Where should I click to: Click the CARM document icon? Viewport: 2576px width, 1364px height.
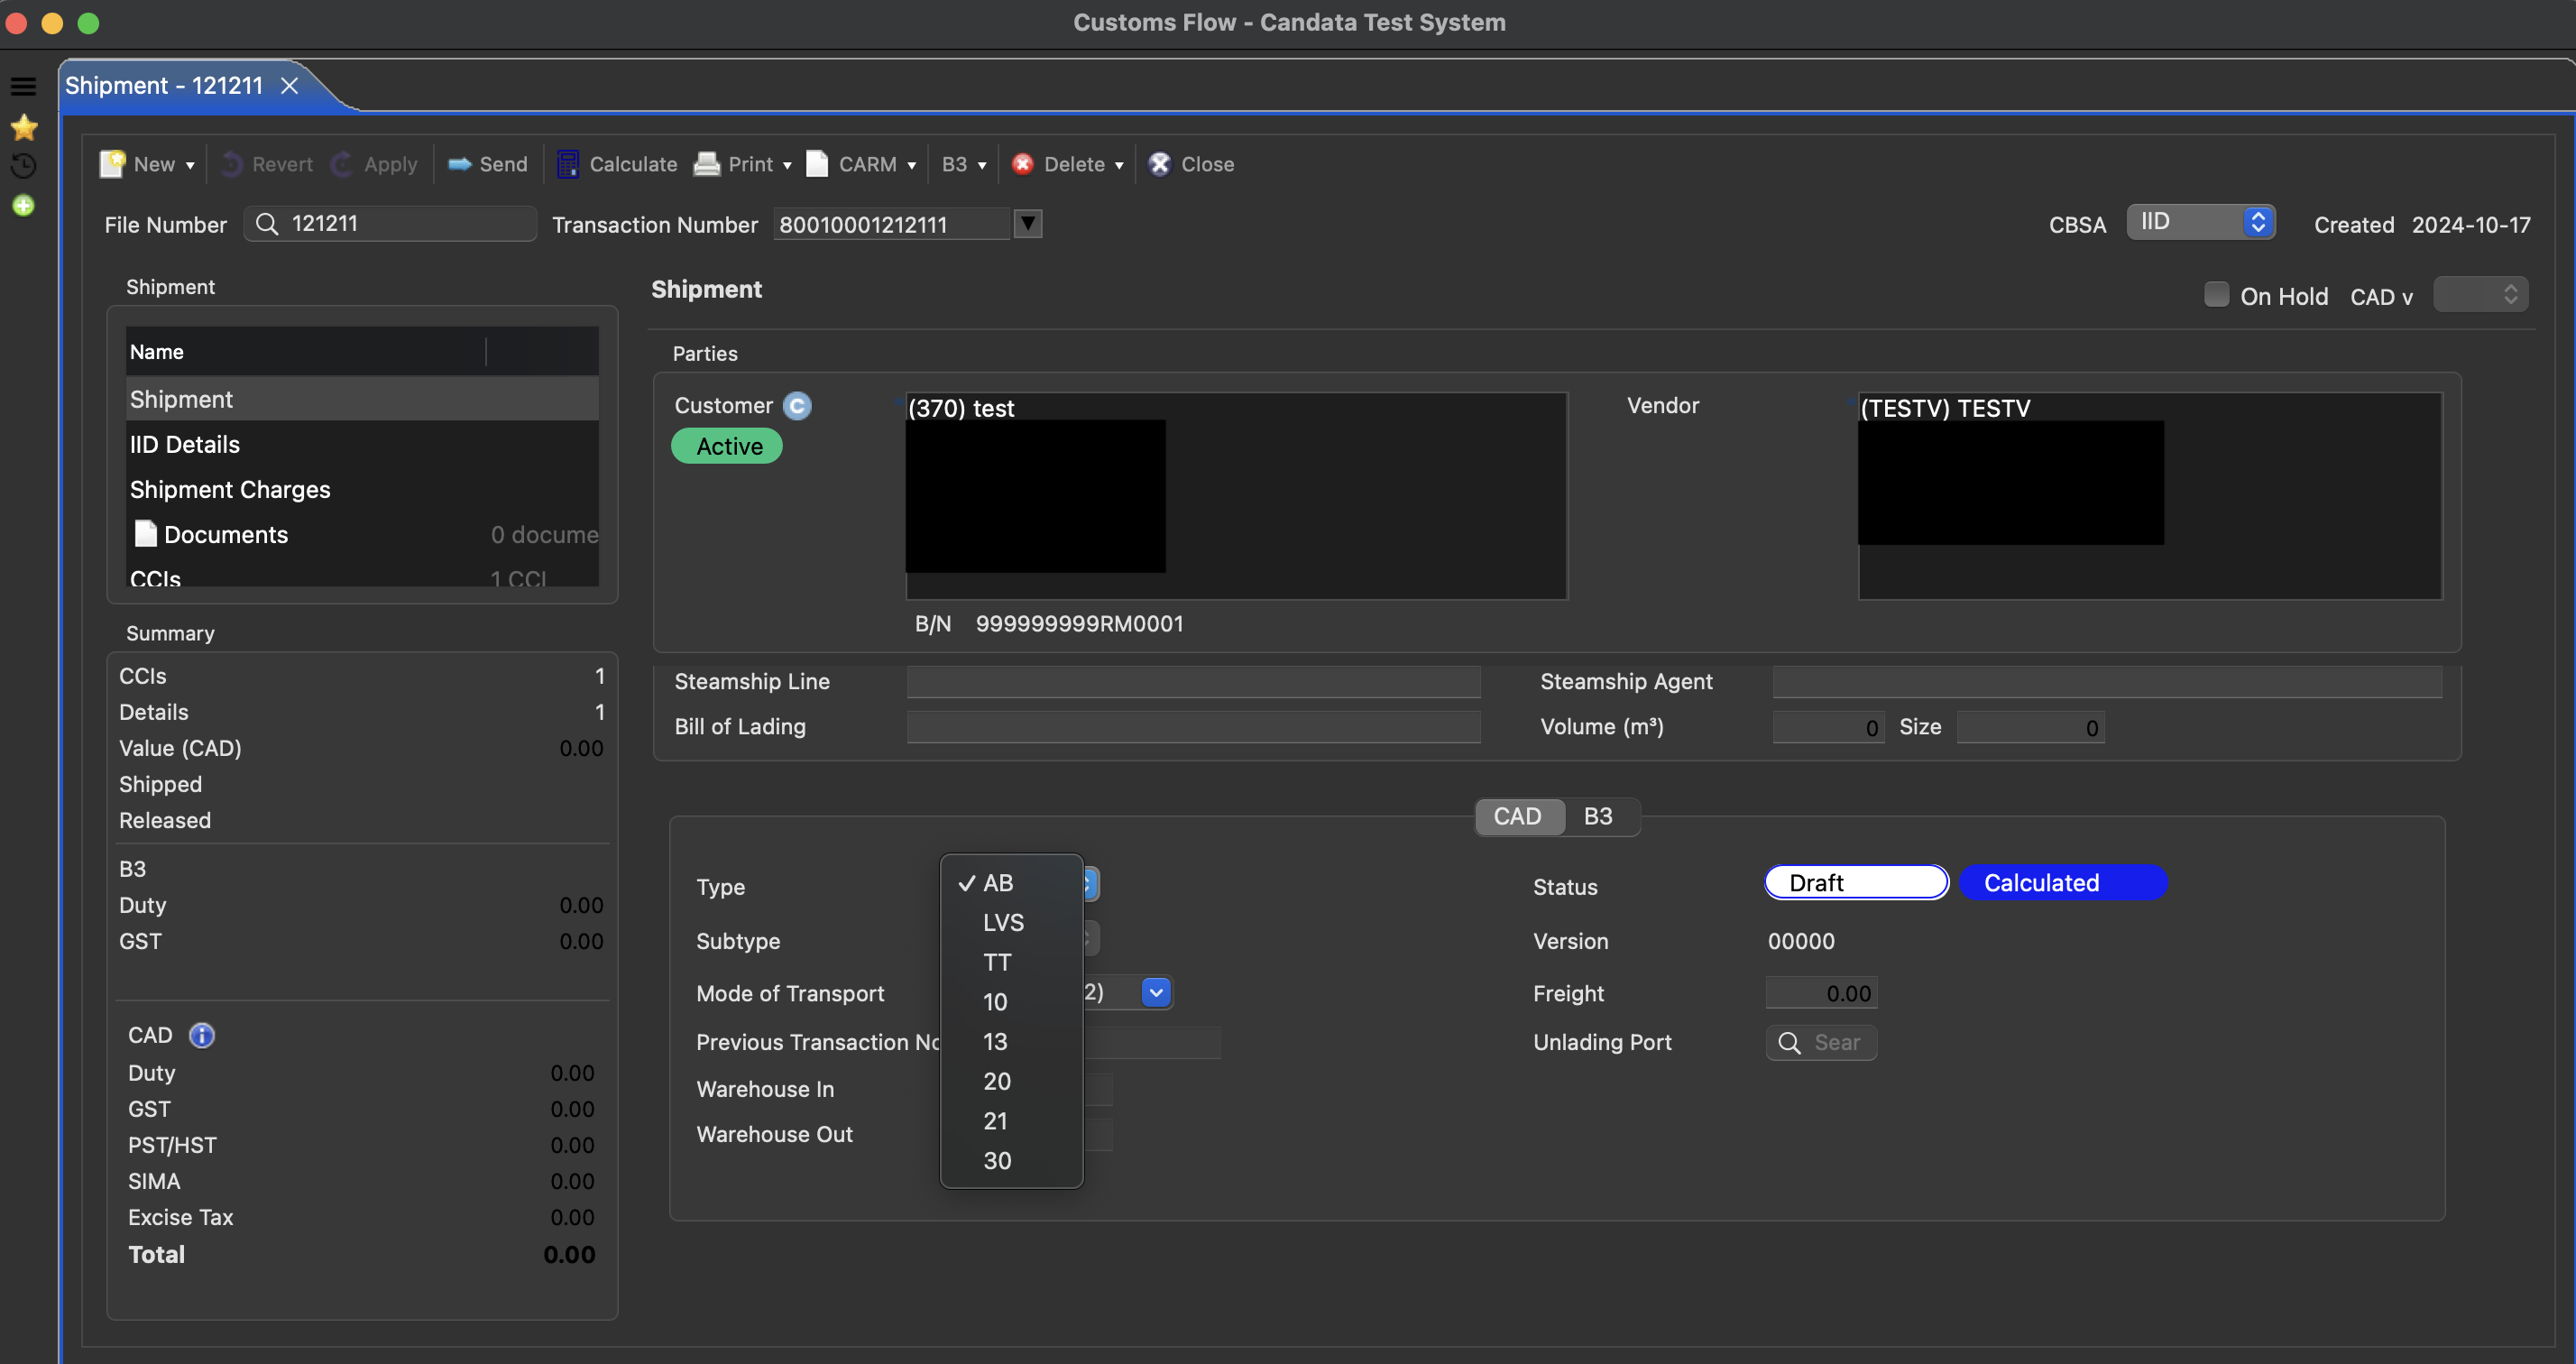click(x=817, y=164)
